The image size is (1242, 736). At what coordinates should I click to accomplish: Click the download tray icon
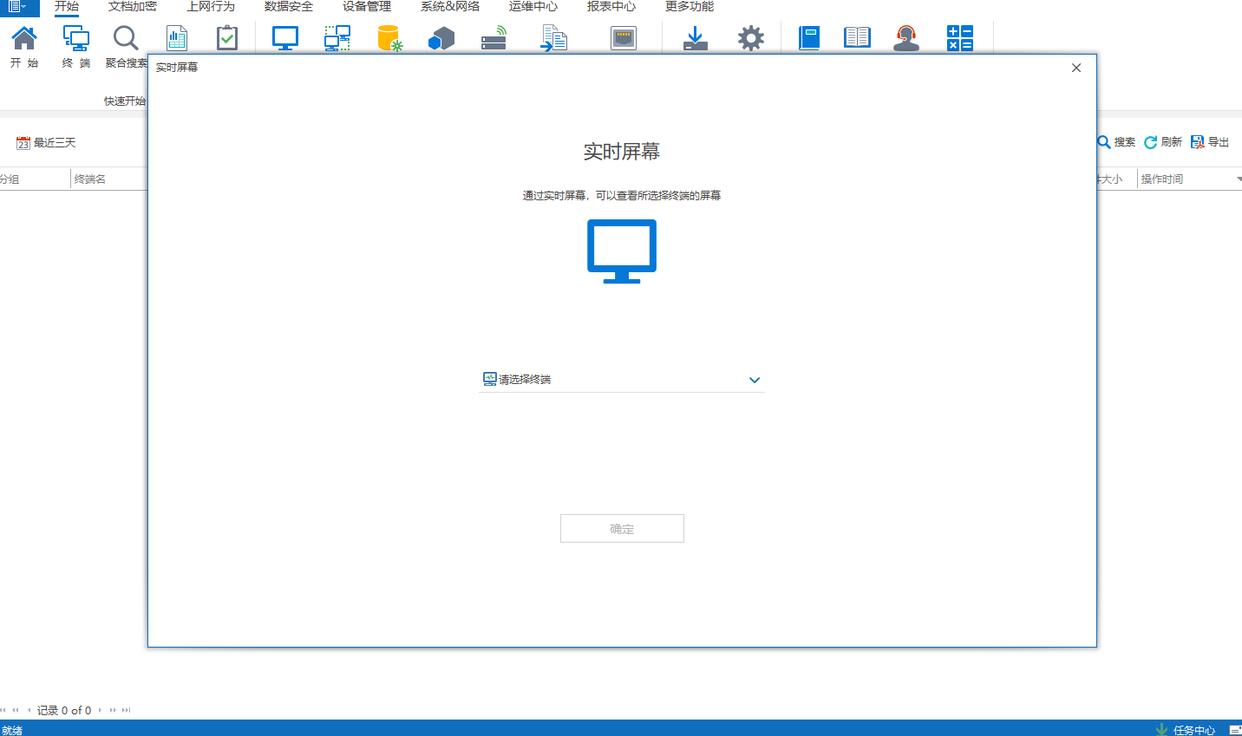[x=695, y=38]
